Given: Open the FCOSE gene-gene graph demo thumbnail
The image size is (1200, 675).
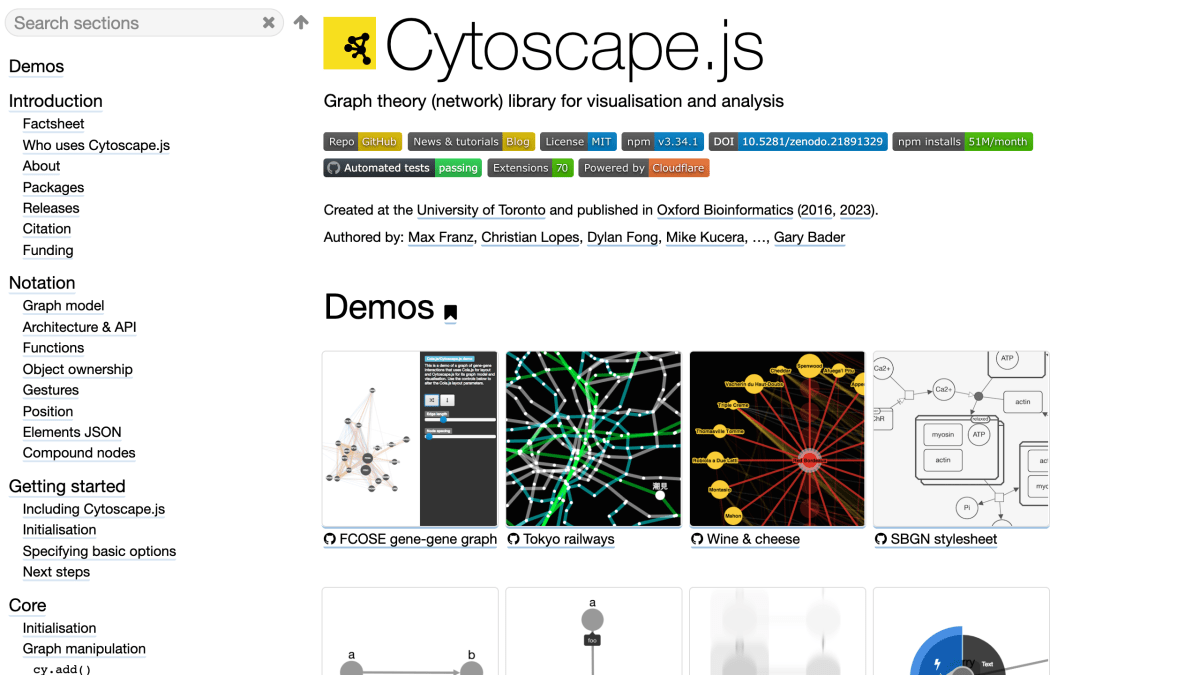Looking at the screenshot, I should coord(410,439).
